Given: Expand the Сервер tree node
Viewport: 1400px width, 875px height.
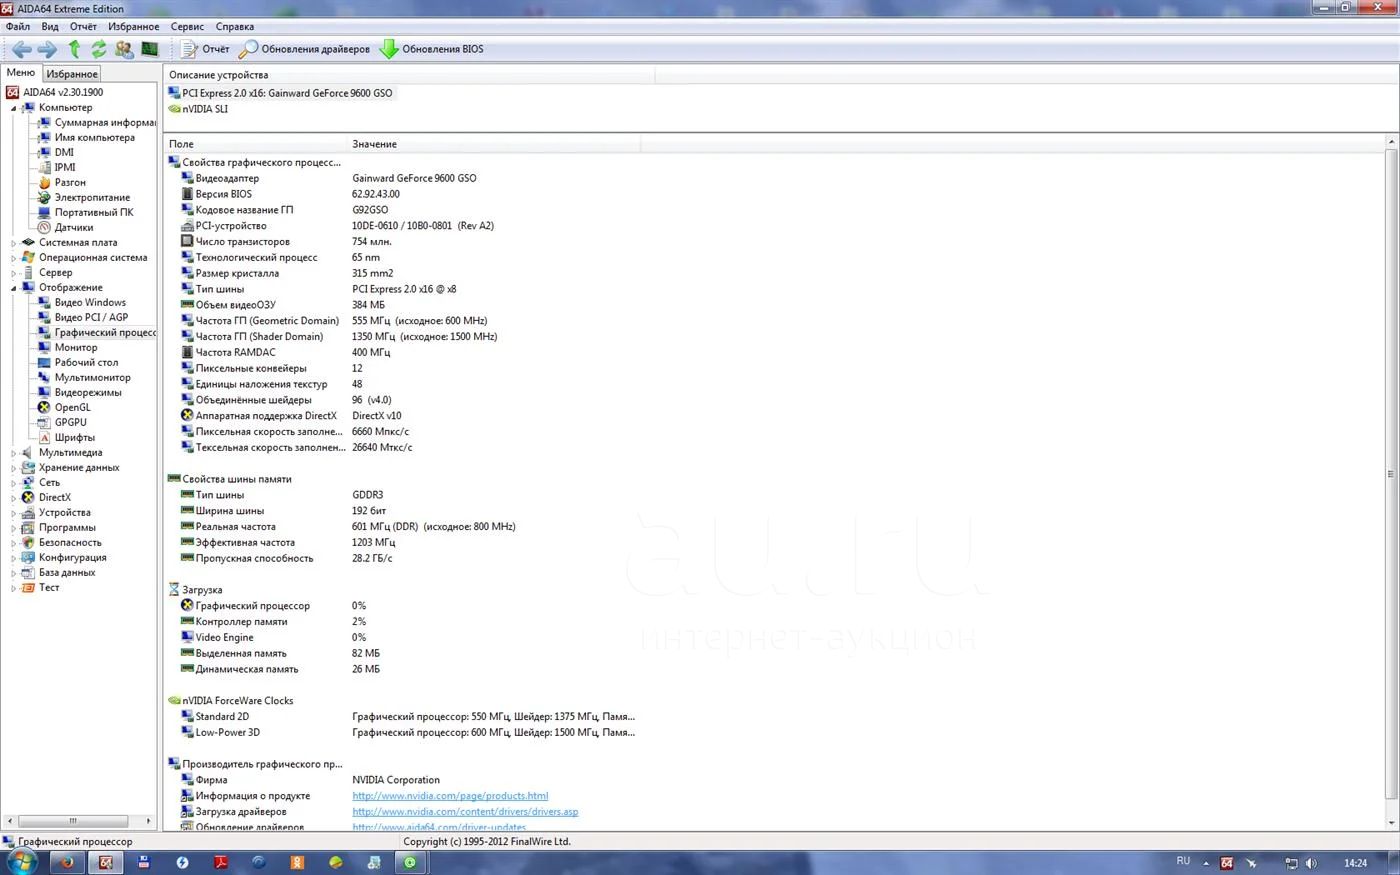Looking at the screenshot, I should 14,273.
